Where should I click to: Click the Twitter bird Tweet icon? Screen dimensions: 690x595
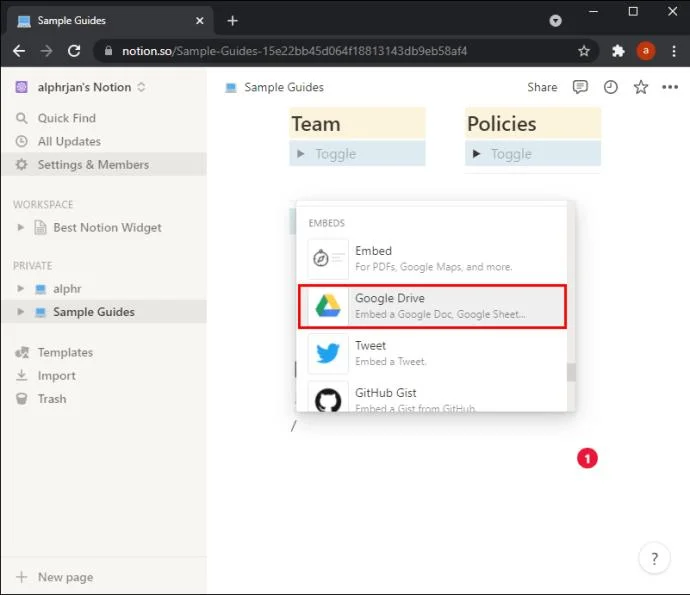tap(328, 353)
